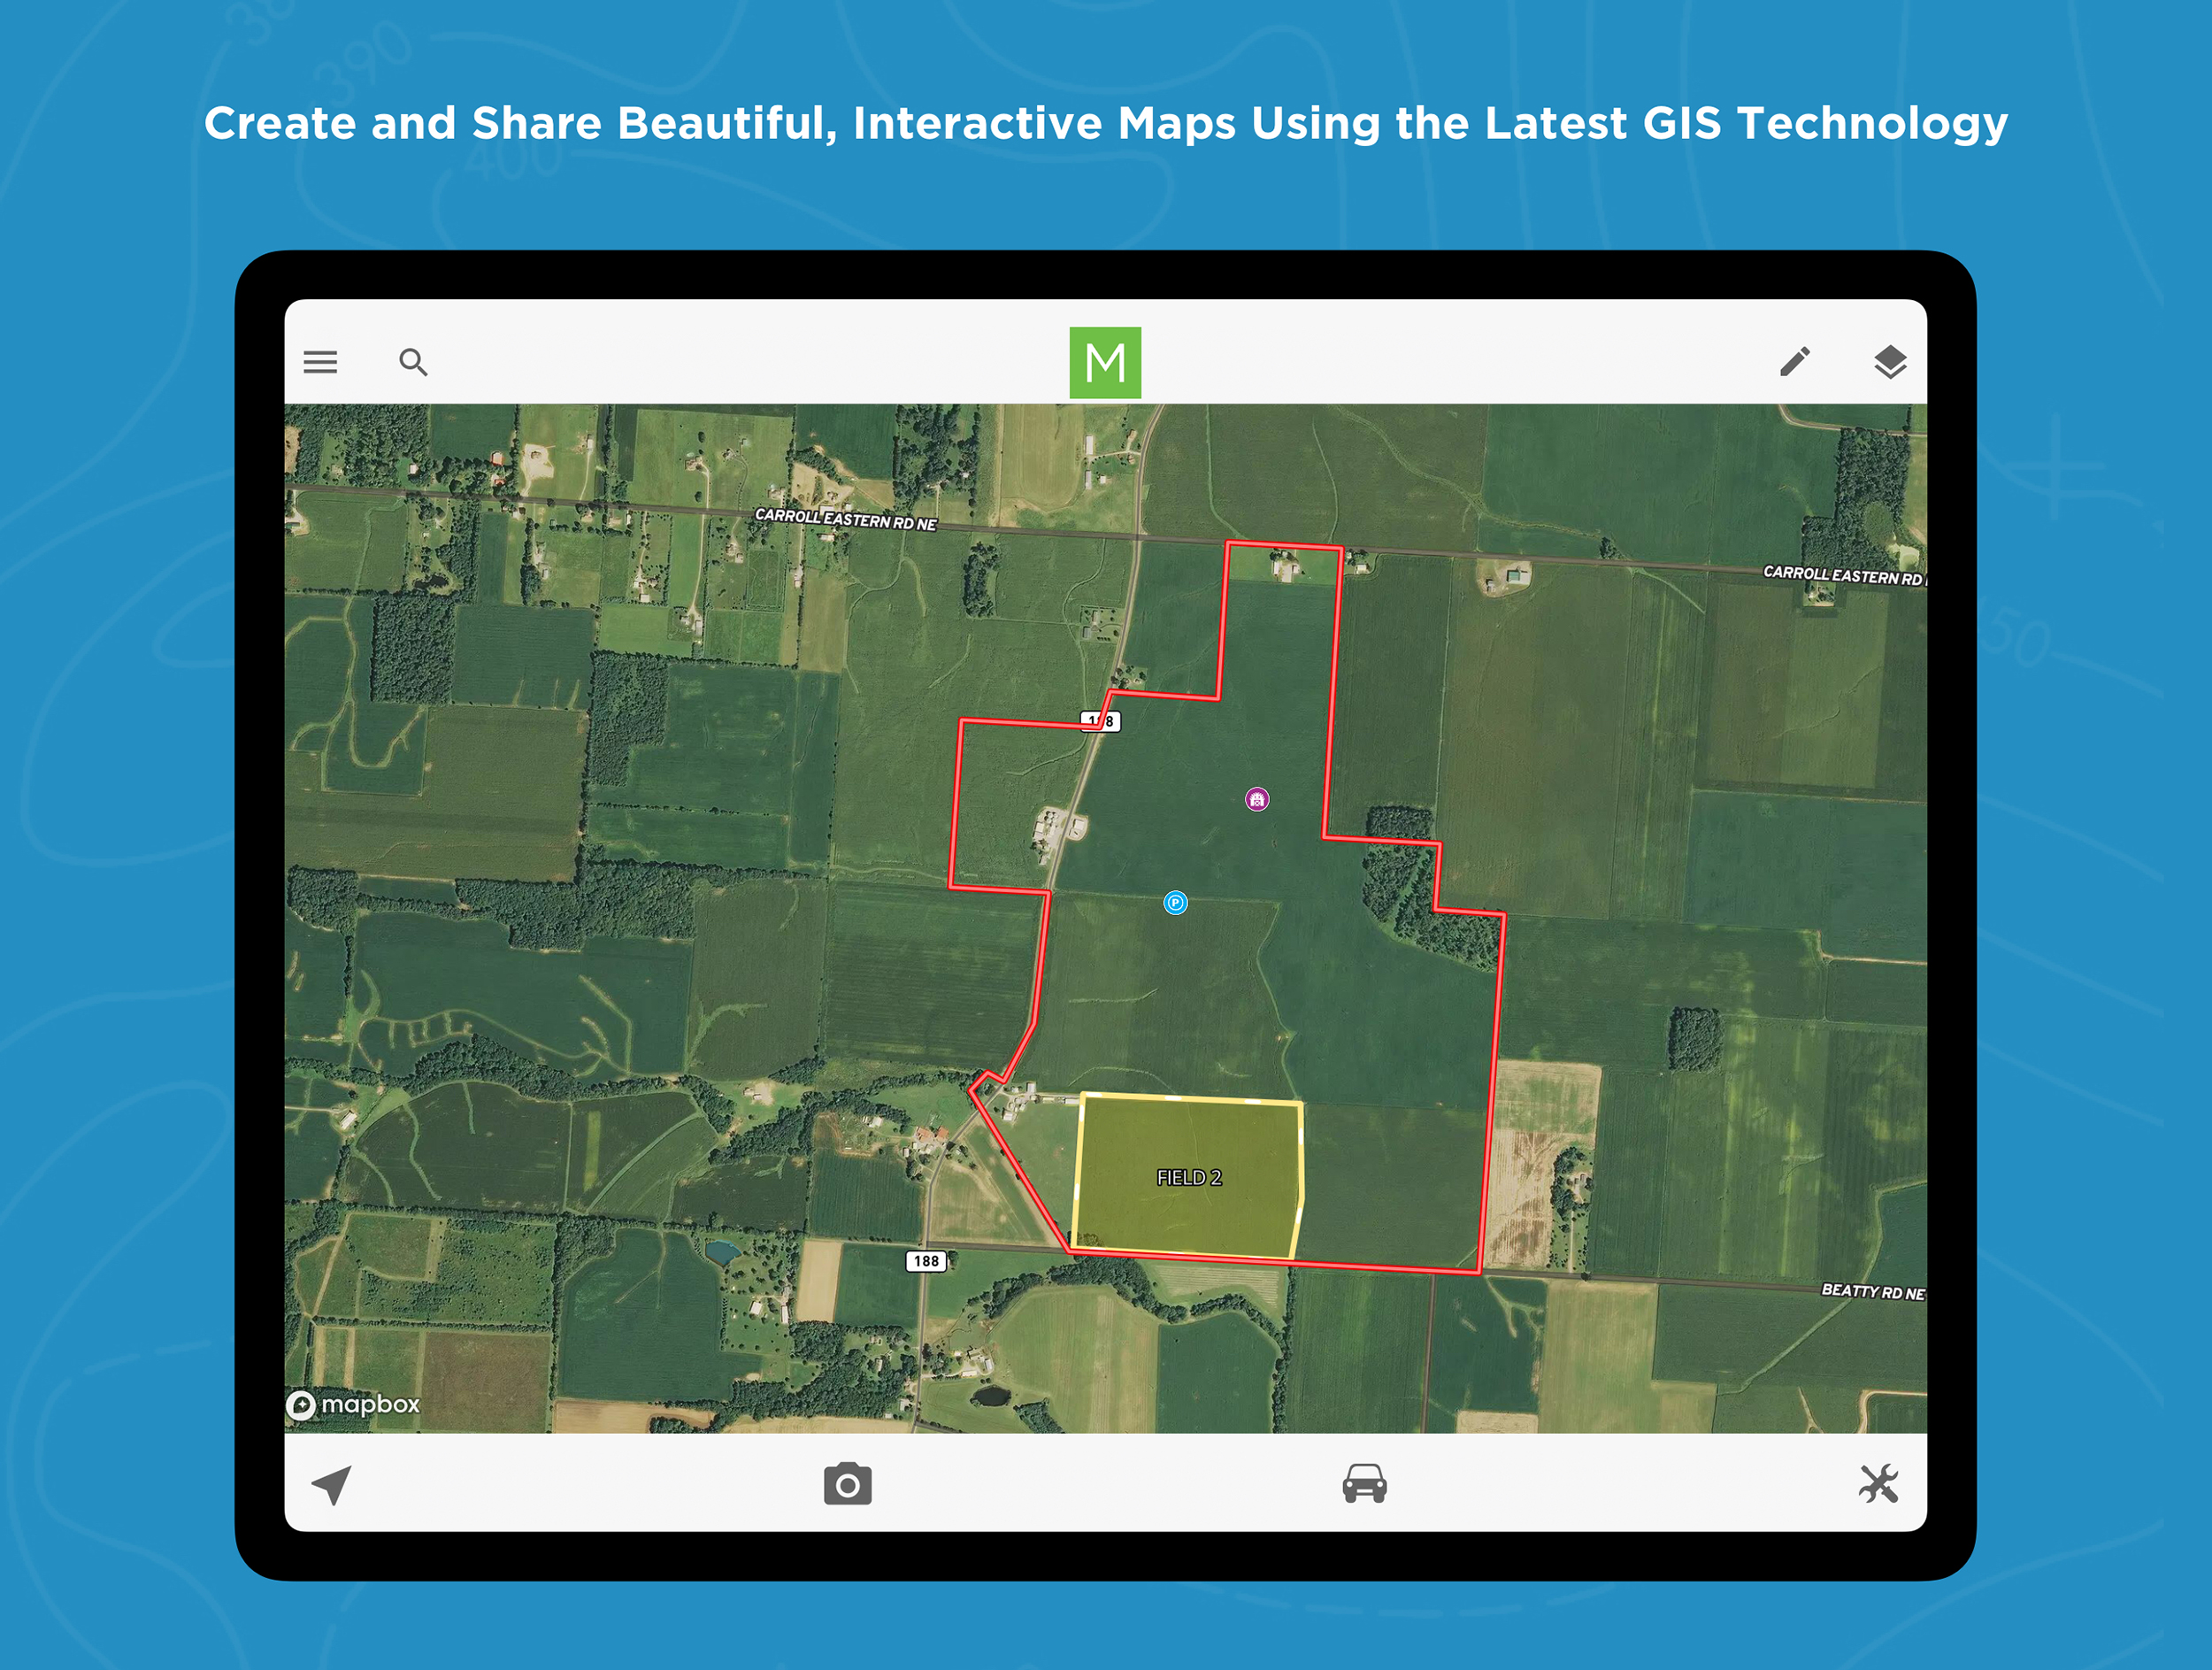
Task: Click the mapbox attribution logo
Action: click(x=354, y=1405)
